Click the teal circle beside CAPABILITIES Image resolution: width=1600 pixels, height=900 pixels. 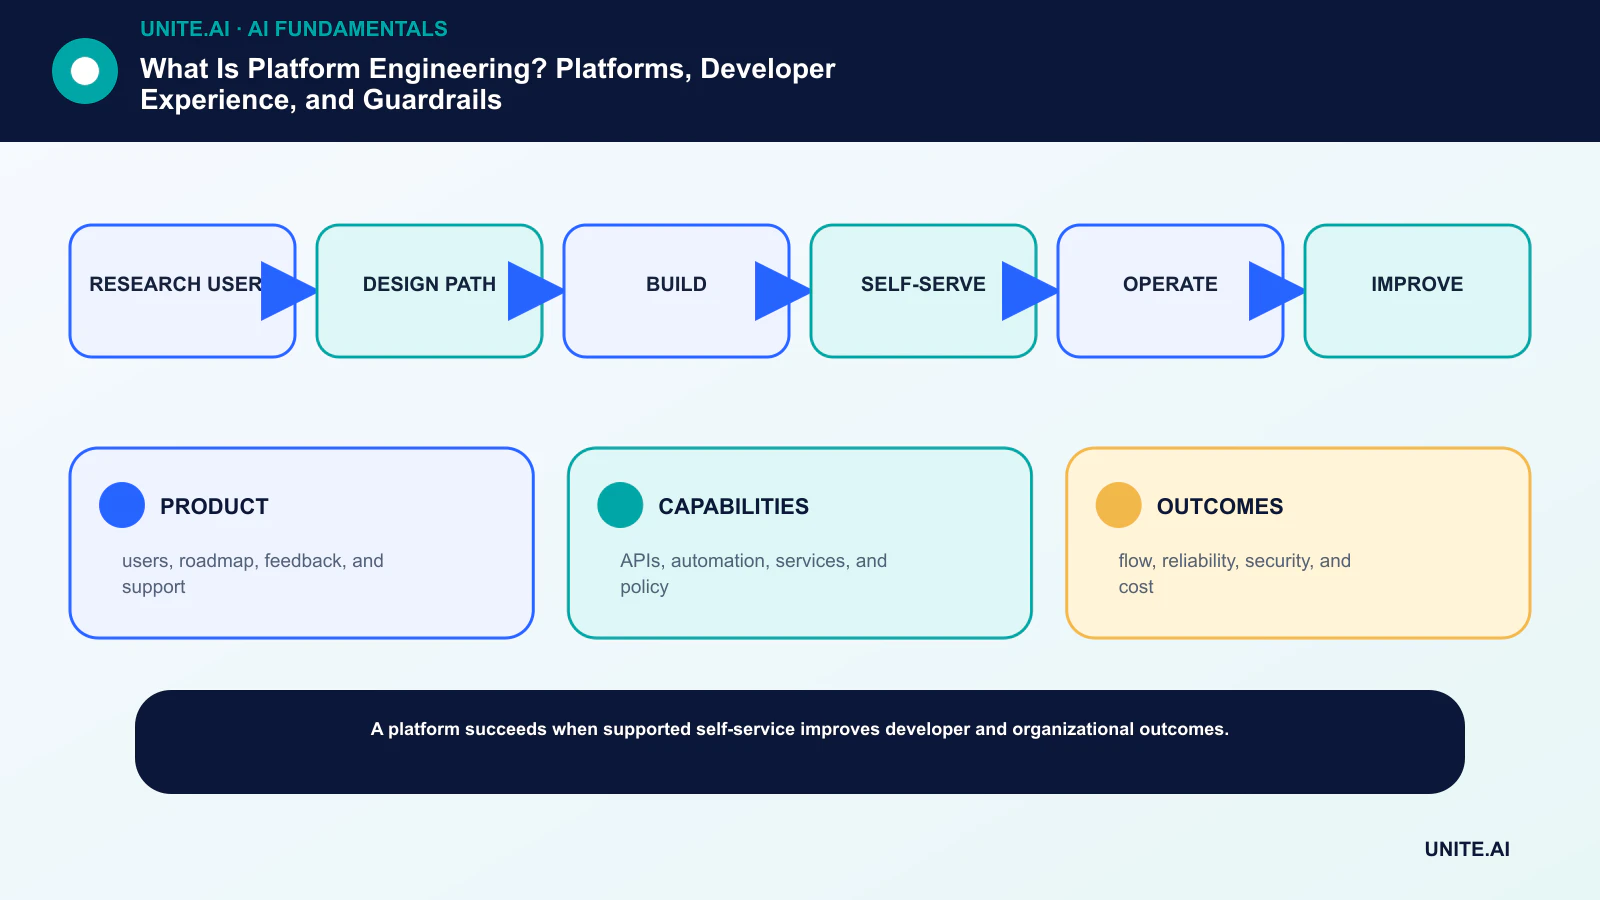point(620,505)
